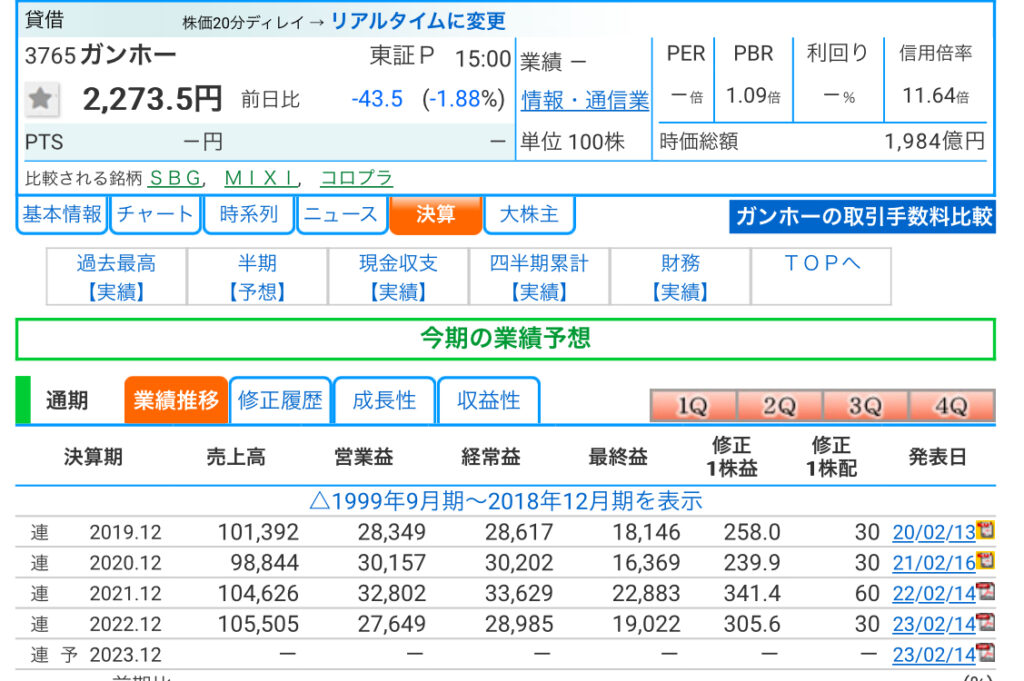Viewport: 1024px width, 681px height.
Task: Click the 2019.12 EPS value 258.0
Action: point(752,532)
